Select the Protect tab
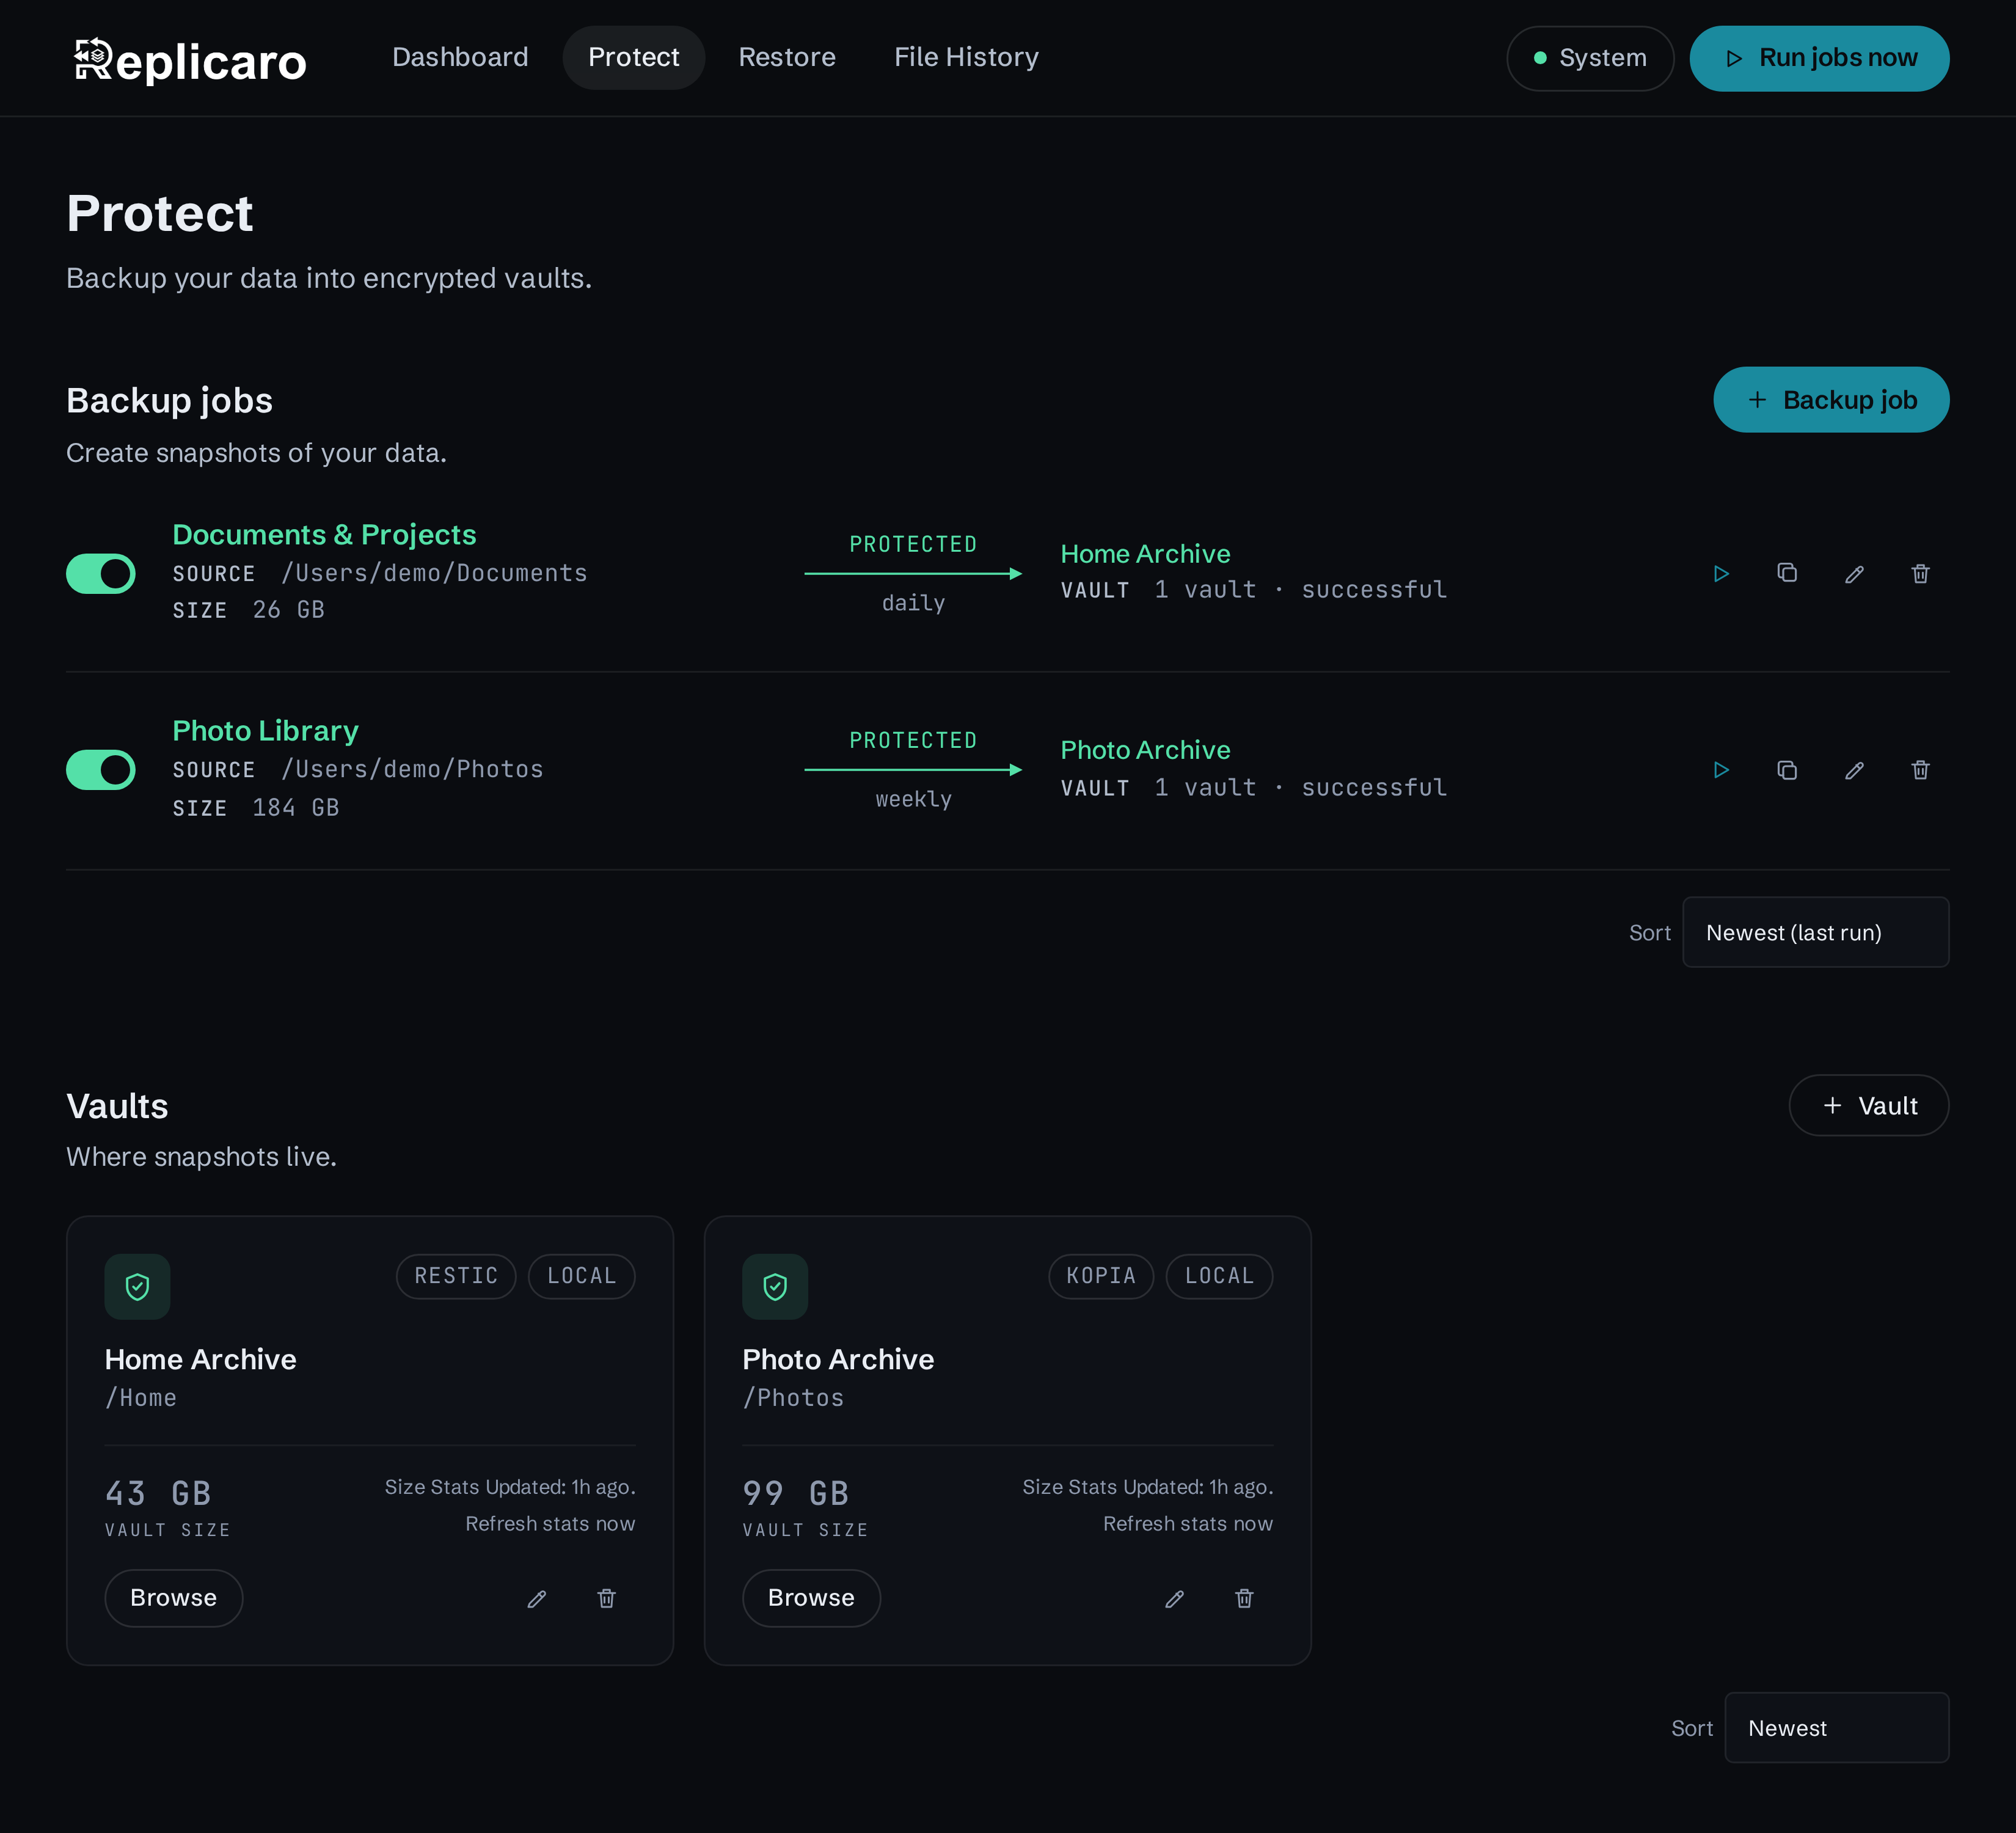 pos(634,57)
